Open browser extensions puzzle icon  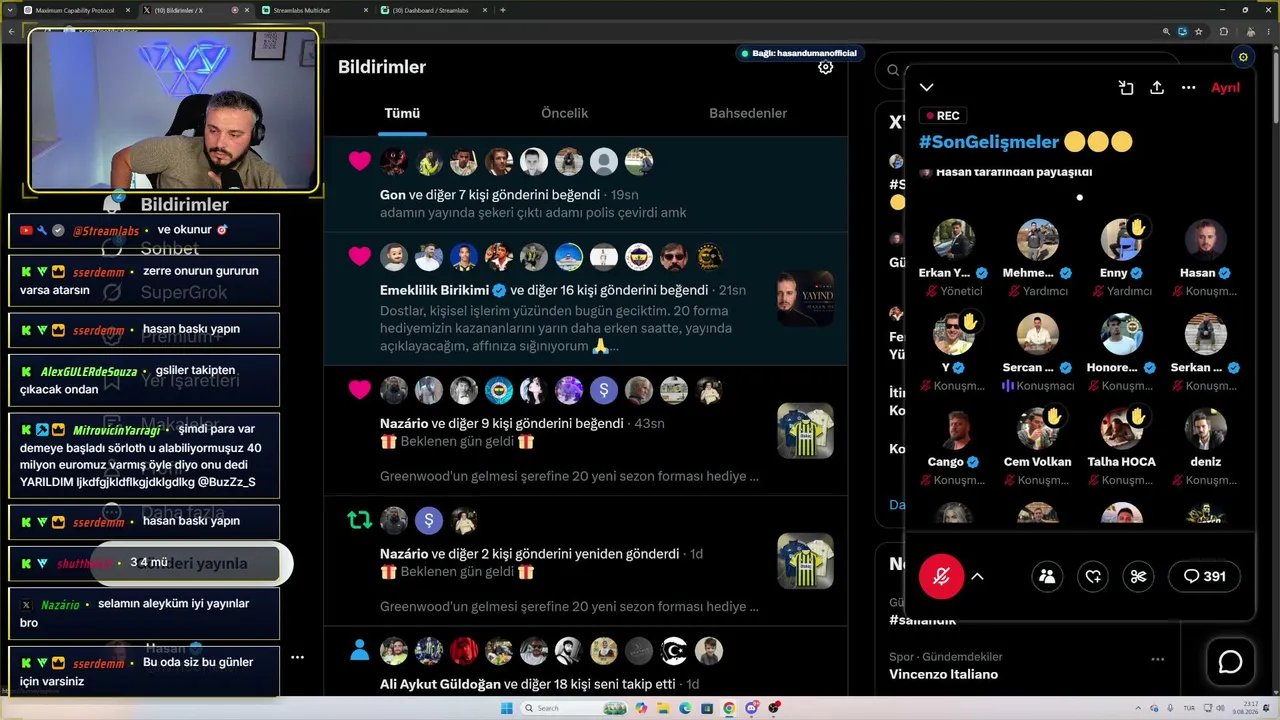tap(1223, 31)
